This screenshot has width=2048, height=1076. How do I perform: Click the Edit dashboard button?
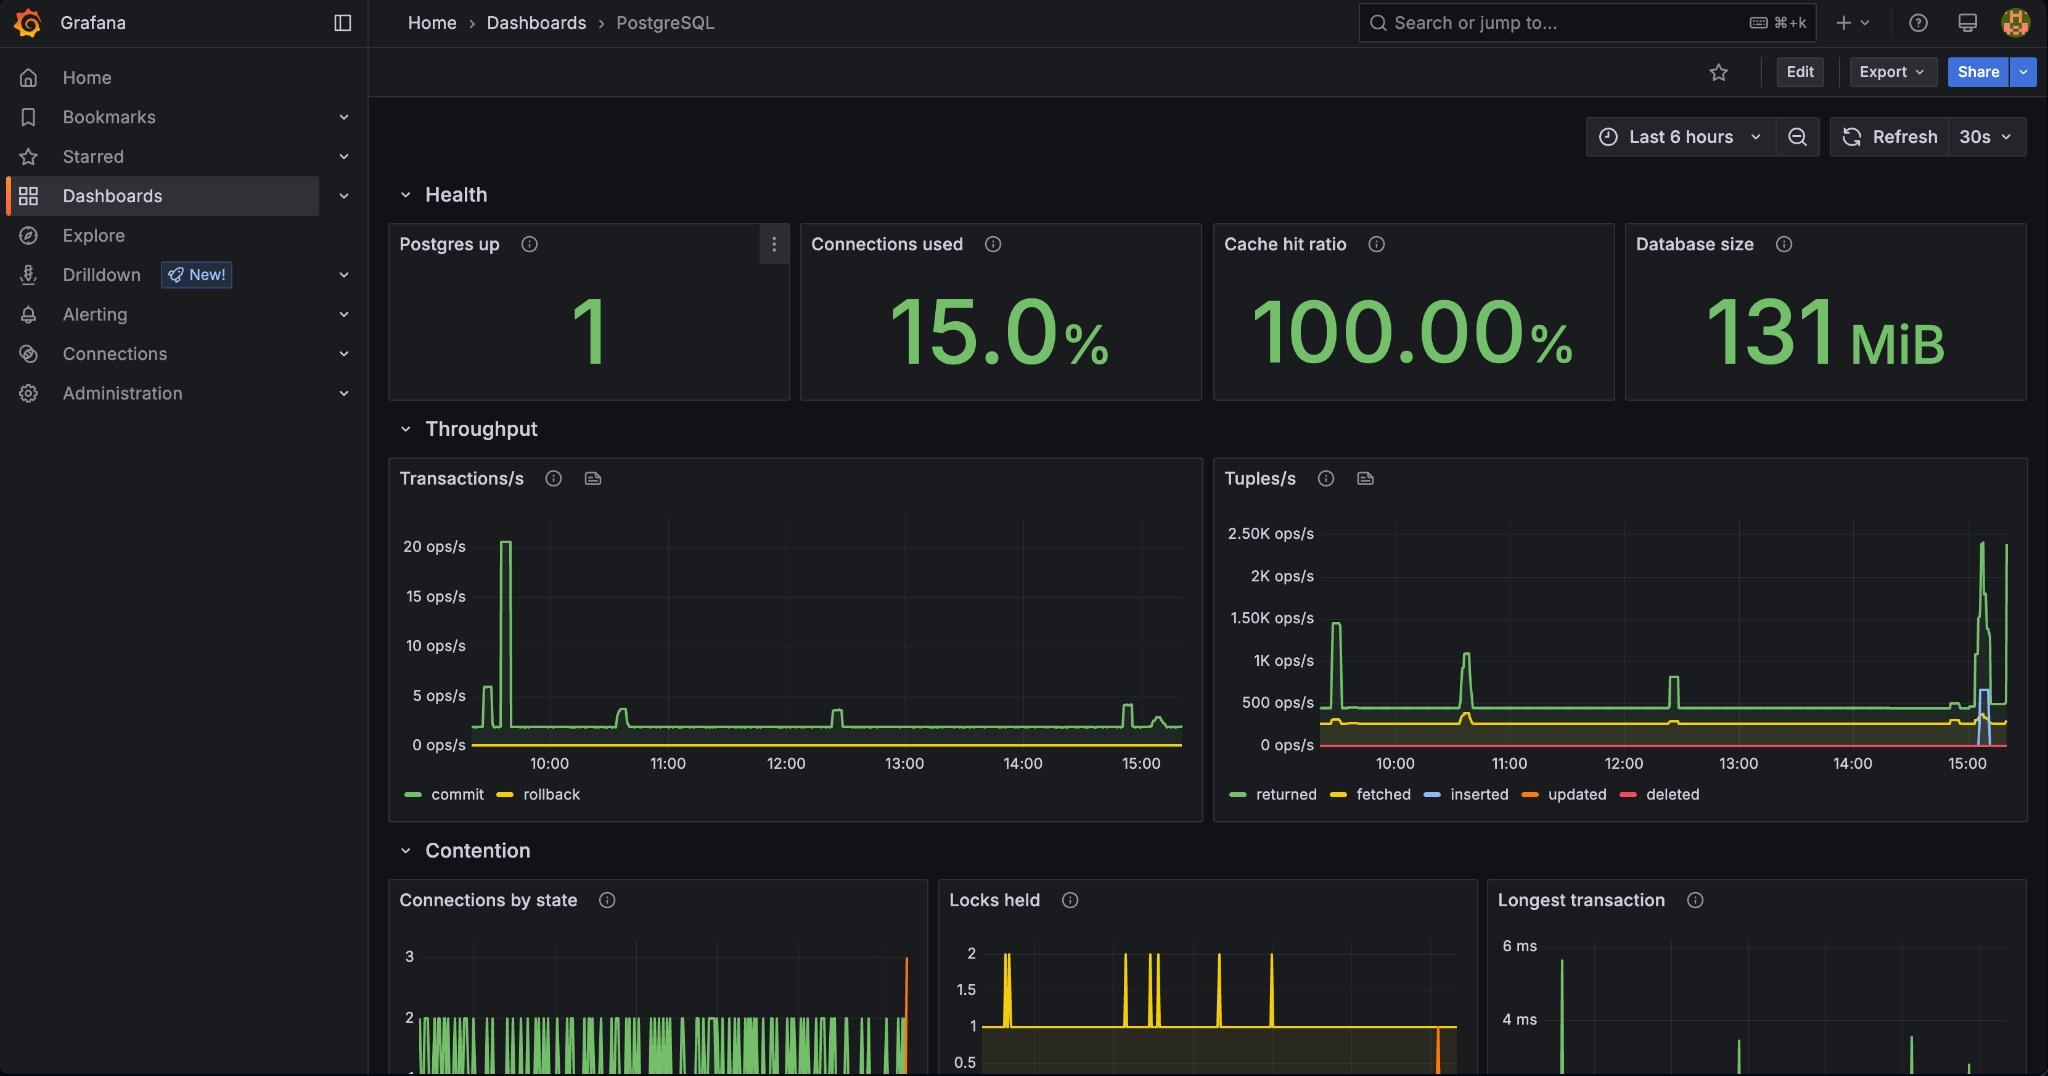pyautogui.click(x=1800, y=72)
